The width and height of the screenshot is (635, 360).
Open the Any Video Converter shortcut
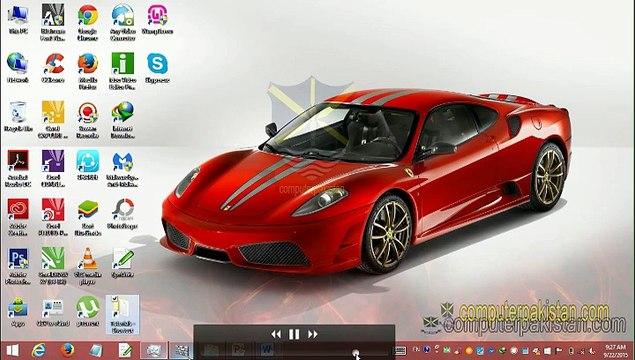click(122, 22)
